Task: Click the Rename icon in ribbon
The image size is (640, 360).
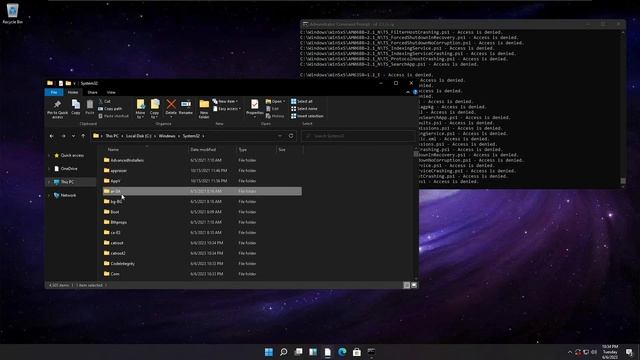Action: (x=186, y=107)
